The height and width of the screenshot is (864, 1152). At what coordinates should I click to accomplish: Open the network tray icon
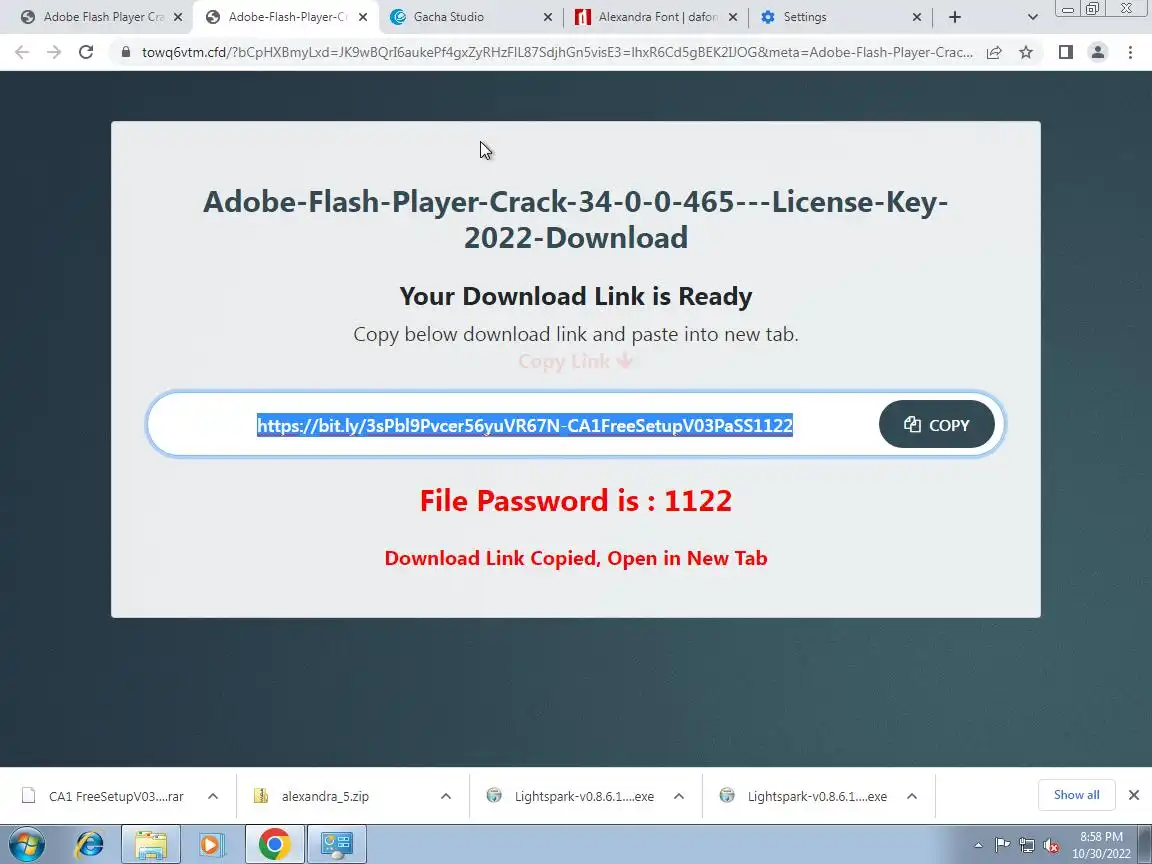[x=1026, y=846]
